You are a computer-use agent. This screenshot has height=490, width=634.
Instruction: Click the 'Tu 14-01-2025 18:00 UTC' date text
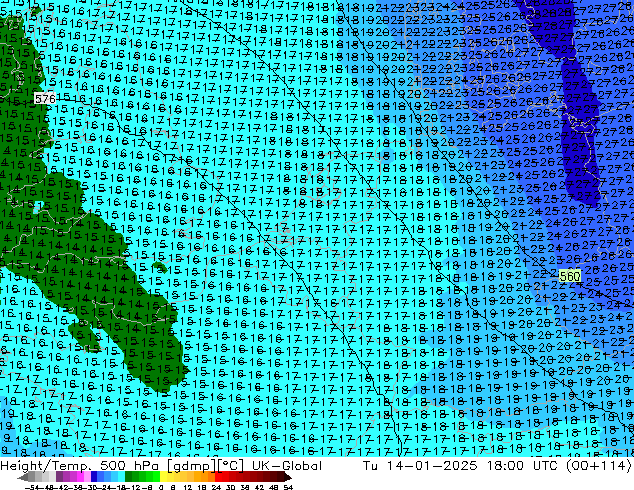(x=461, y=466)
